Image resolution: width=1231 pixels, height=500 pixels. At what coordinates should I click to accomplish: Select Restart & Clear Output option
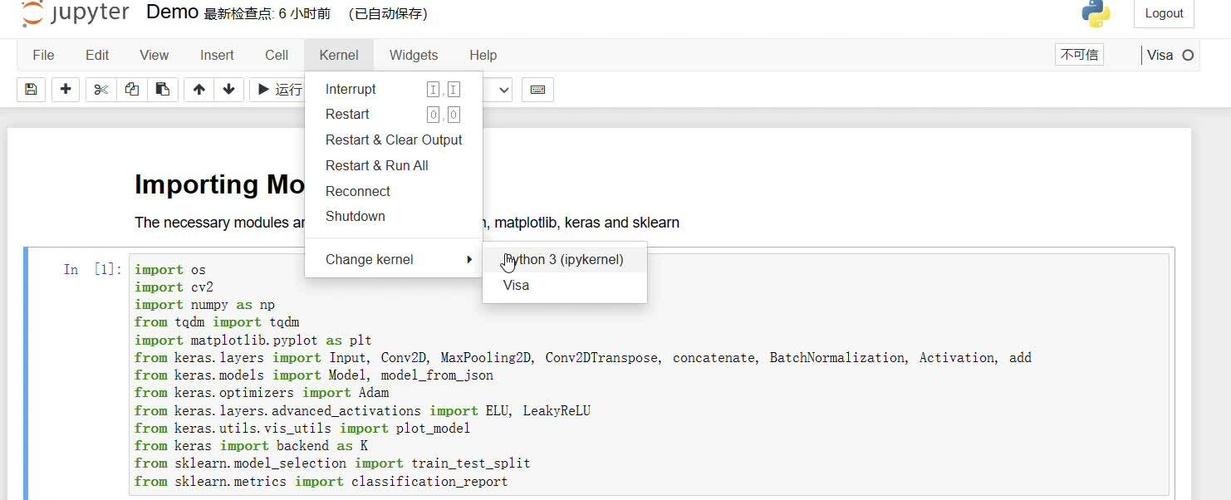pos(393,140)
